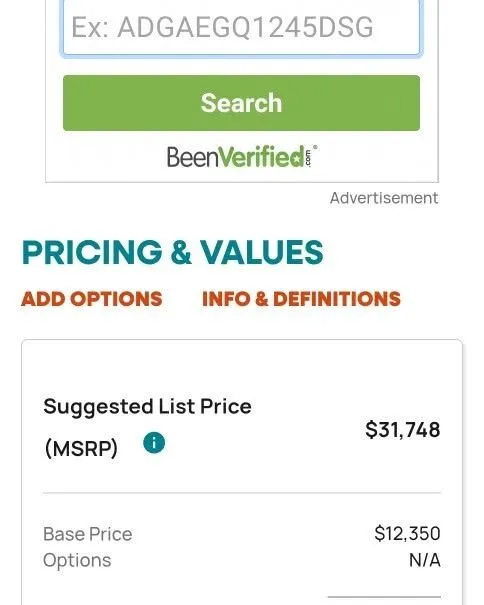Click the divider line below MSRP row
This screenshot has height=605, width=484.
(x=242, y=493)
